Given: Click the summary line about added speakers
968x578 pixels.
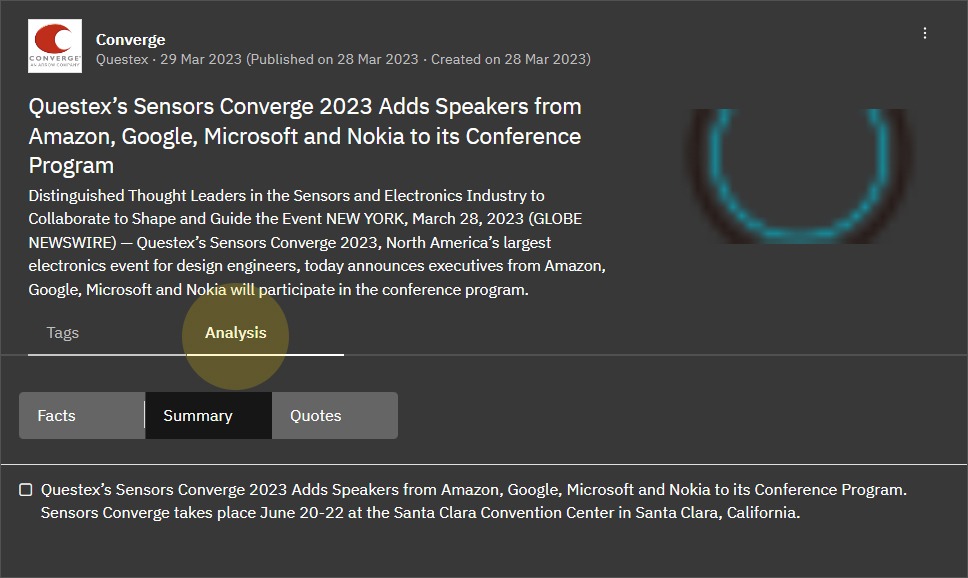Looking at the screenshot, I should tap(473, 490).
